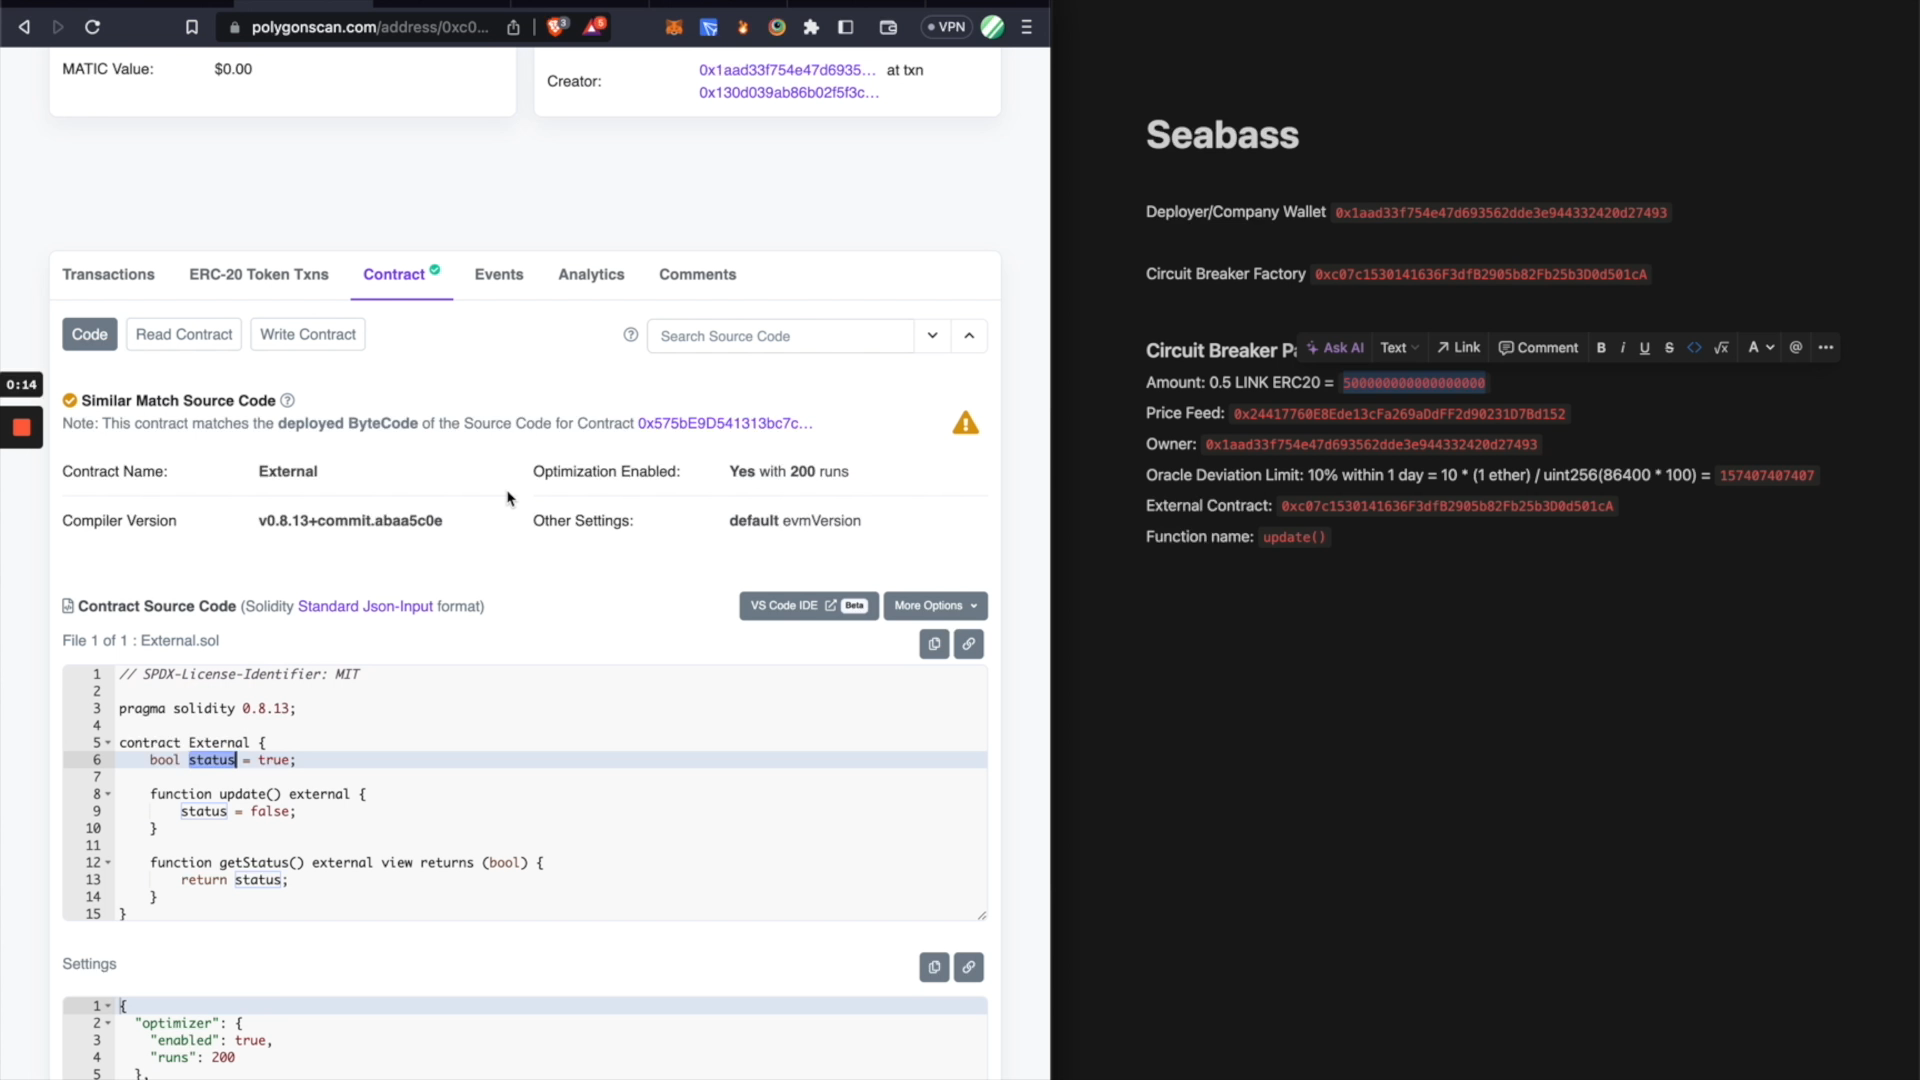Click Link in Notion formatting toolbar
Image resolution: width=1920 pixels, height=1080 pixels.
1459,347
